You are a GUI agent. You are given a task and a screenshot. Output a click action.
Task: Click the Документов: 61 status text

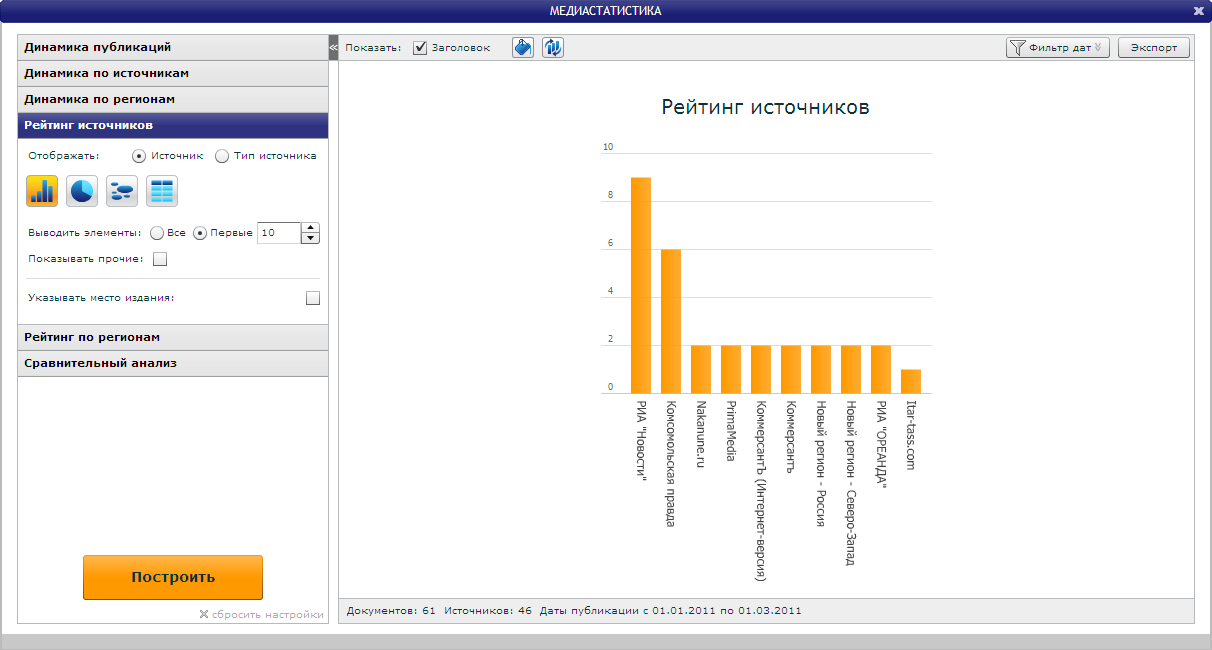[390, 610]
